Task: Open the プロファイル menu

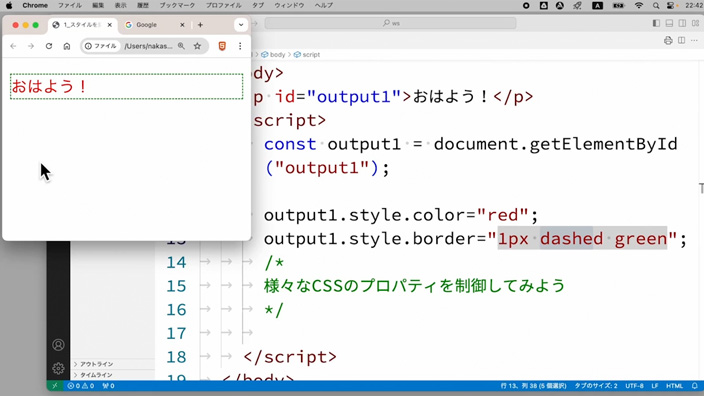Action: coord(223,5)
